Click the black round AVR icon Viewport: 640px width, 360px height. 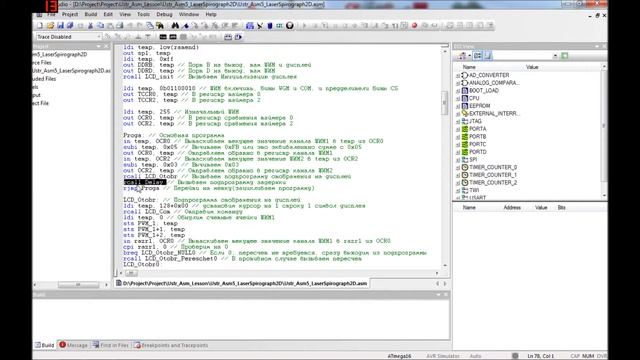point(290,25)
